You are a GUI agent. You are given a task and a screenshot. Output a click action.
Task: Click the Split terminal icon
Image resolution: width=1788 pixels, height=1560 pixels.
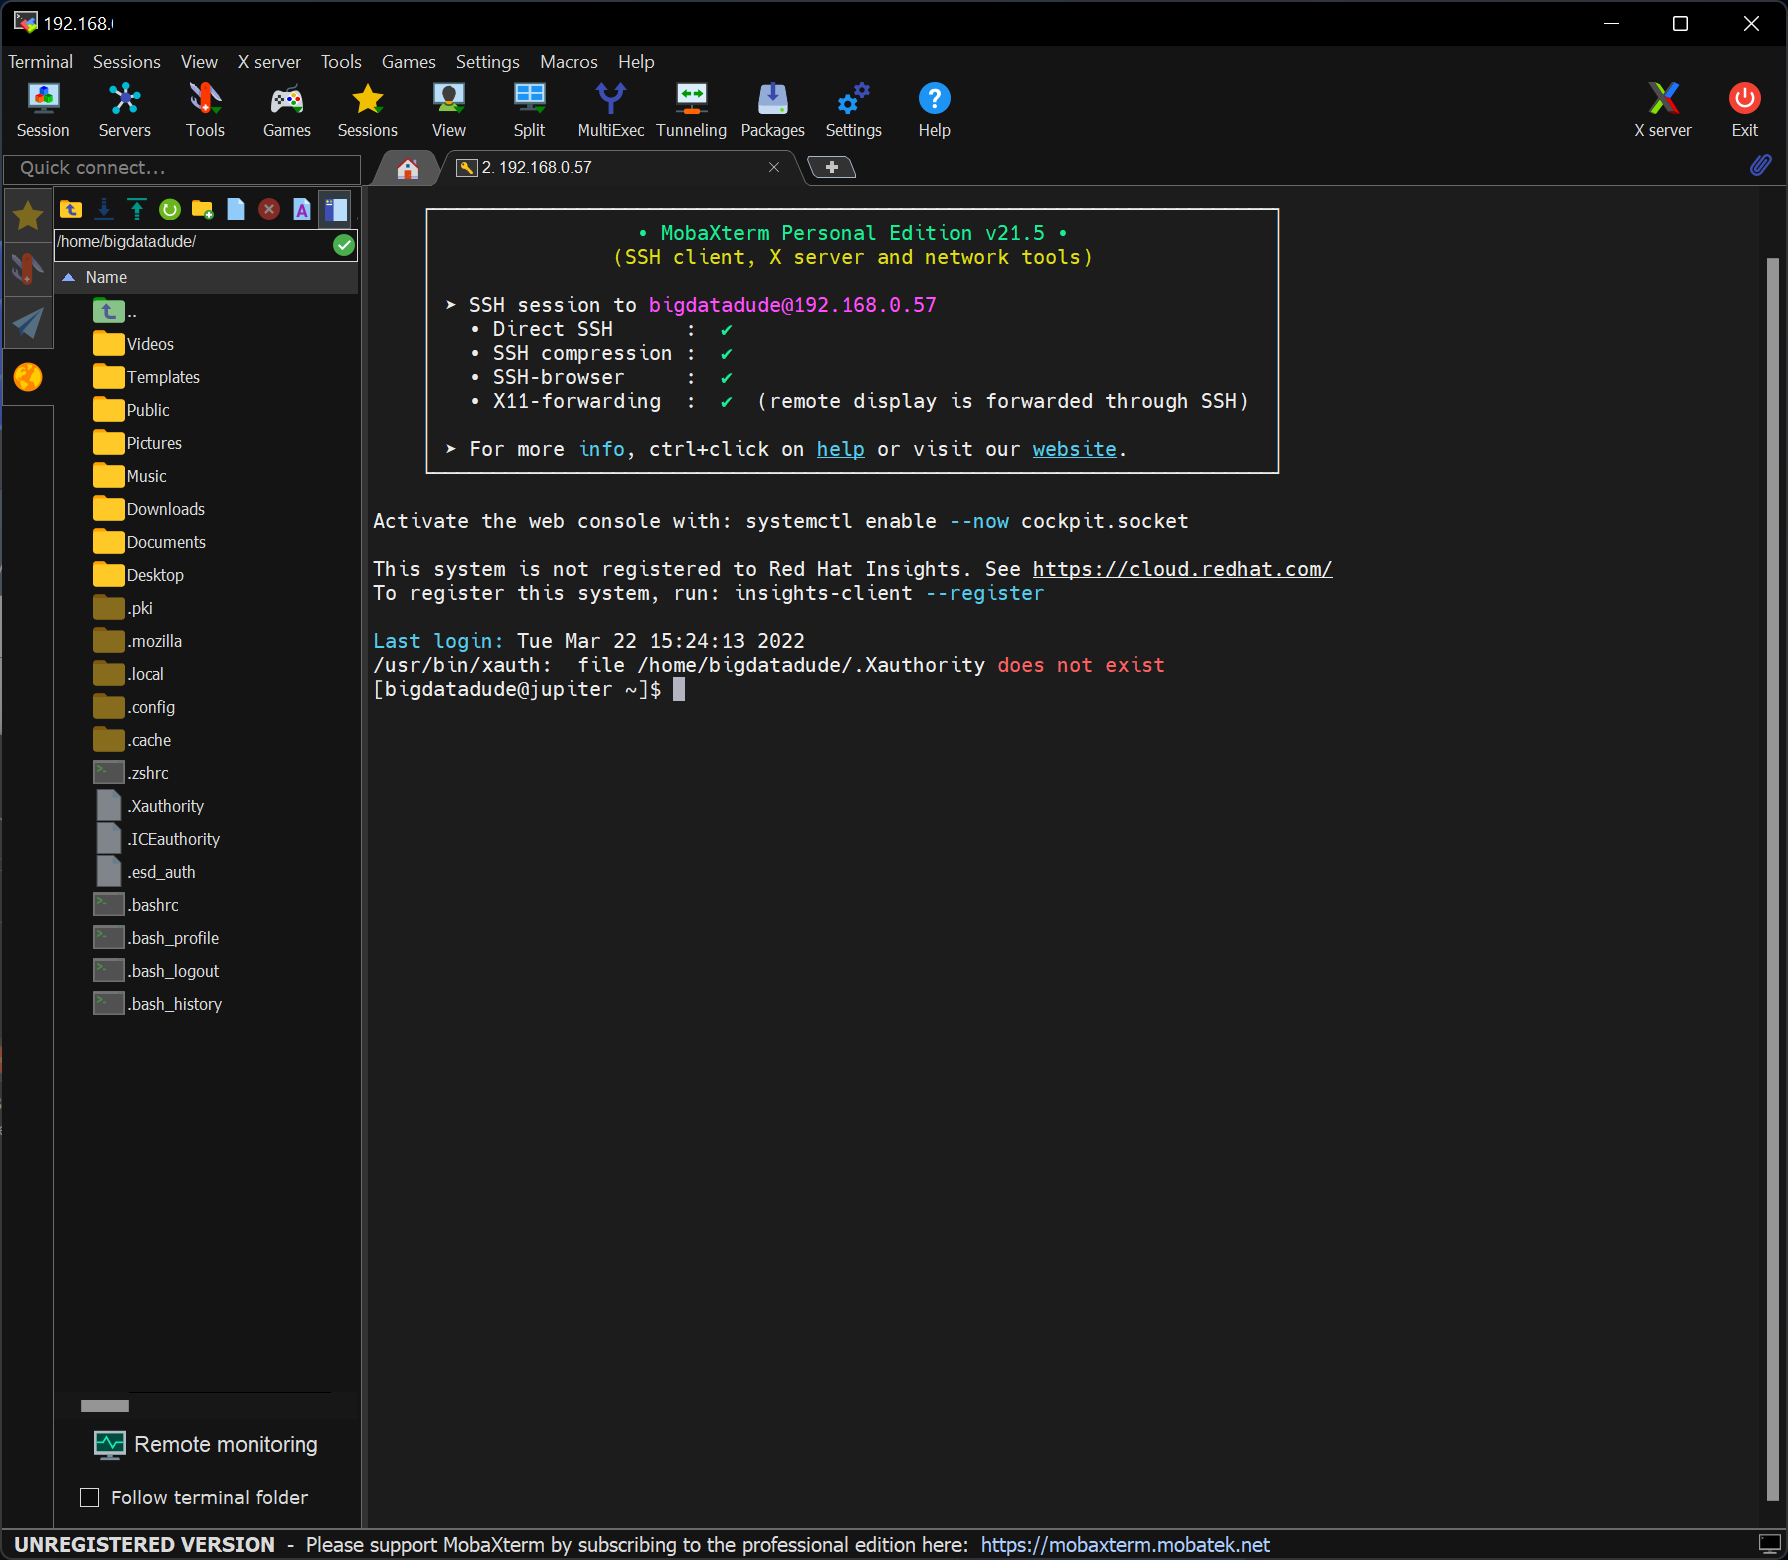(x=529, y=110)
